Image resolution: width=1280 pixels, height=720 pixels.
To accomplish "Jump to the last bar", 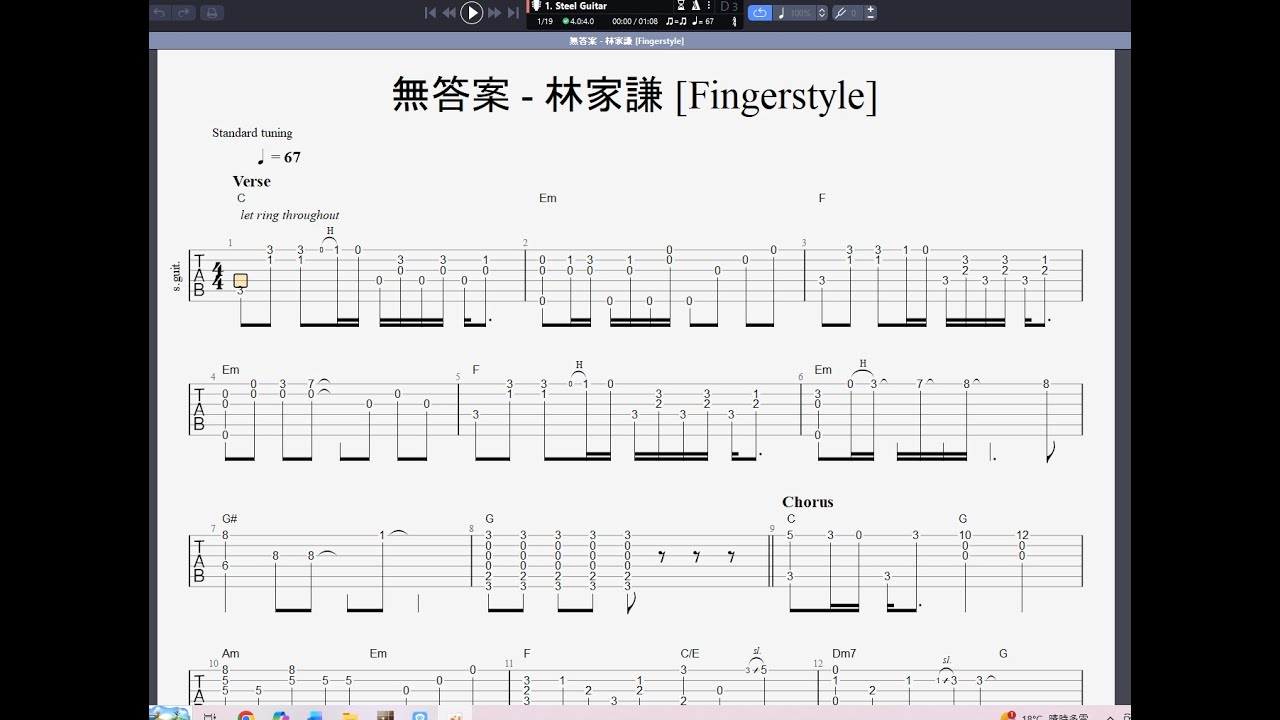I will coord(513,13).
